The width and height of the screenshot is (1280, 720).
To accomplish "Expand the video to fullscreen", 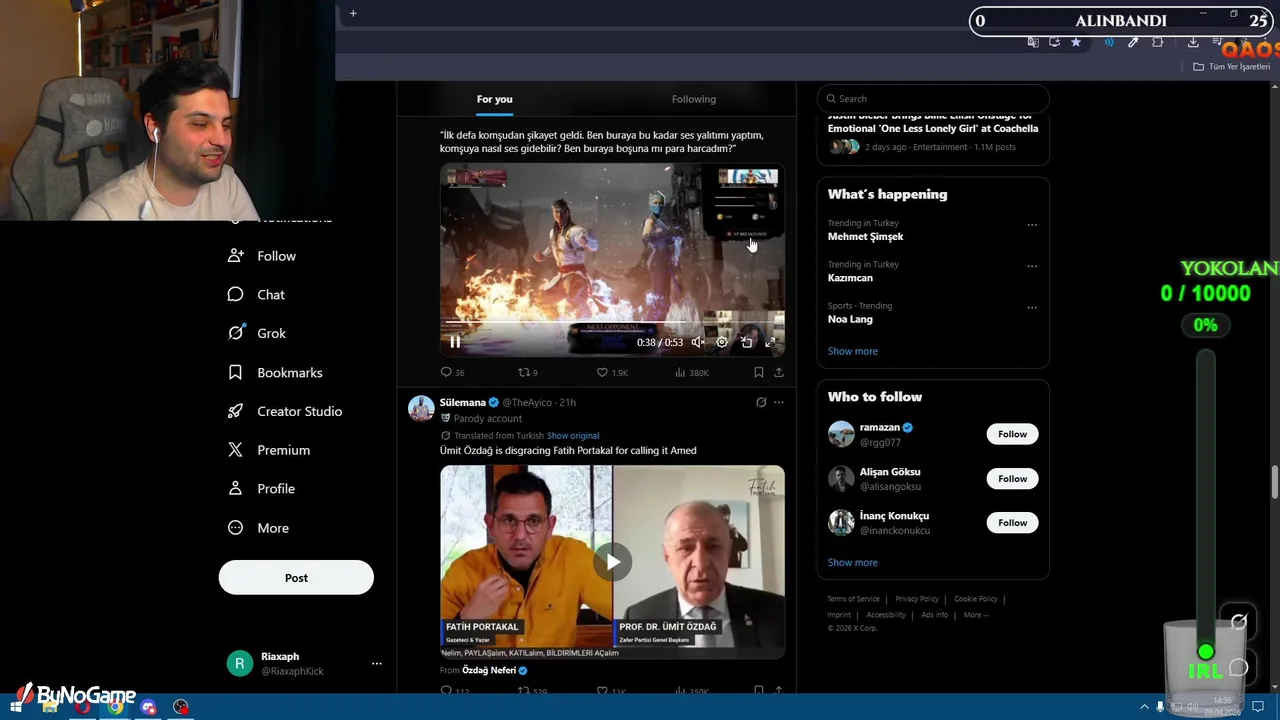I will (770, 342).
